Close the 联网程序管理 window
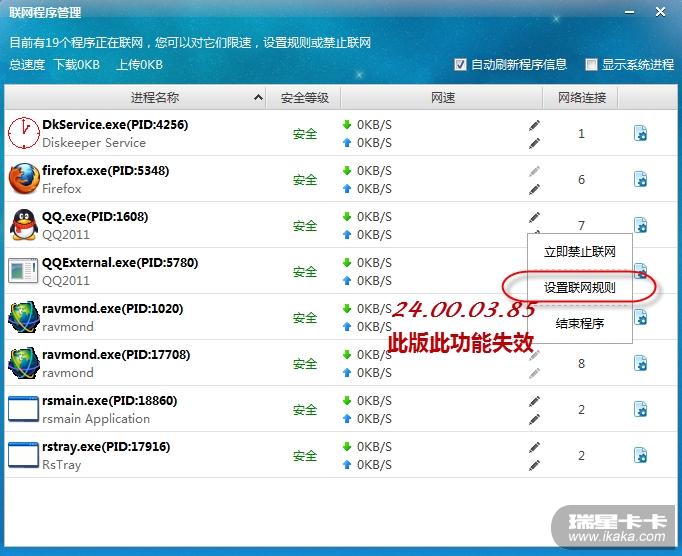 (660, 12)
